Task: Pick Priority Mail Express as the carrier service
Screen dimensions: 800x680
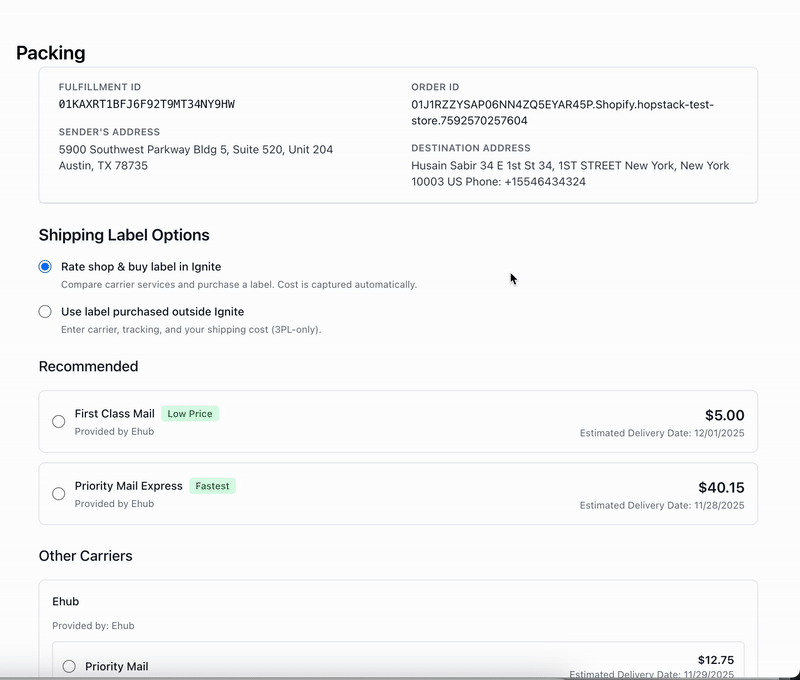Action: [x=58, y=493]
